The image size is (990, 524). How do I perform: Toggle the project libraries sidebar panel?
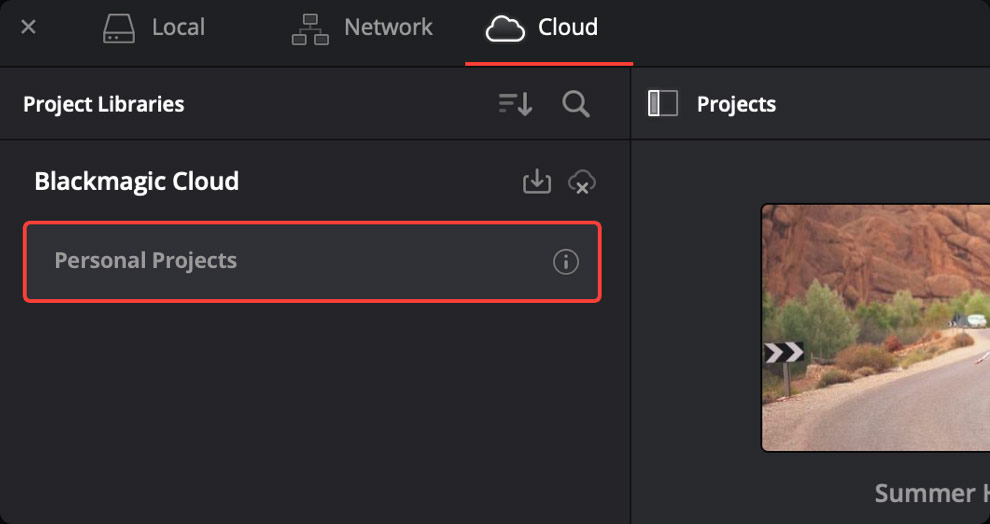click(x=663, y=104)
